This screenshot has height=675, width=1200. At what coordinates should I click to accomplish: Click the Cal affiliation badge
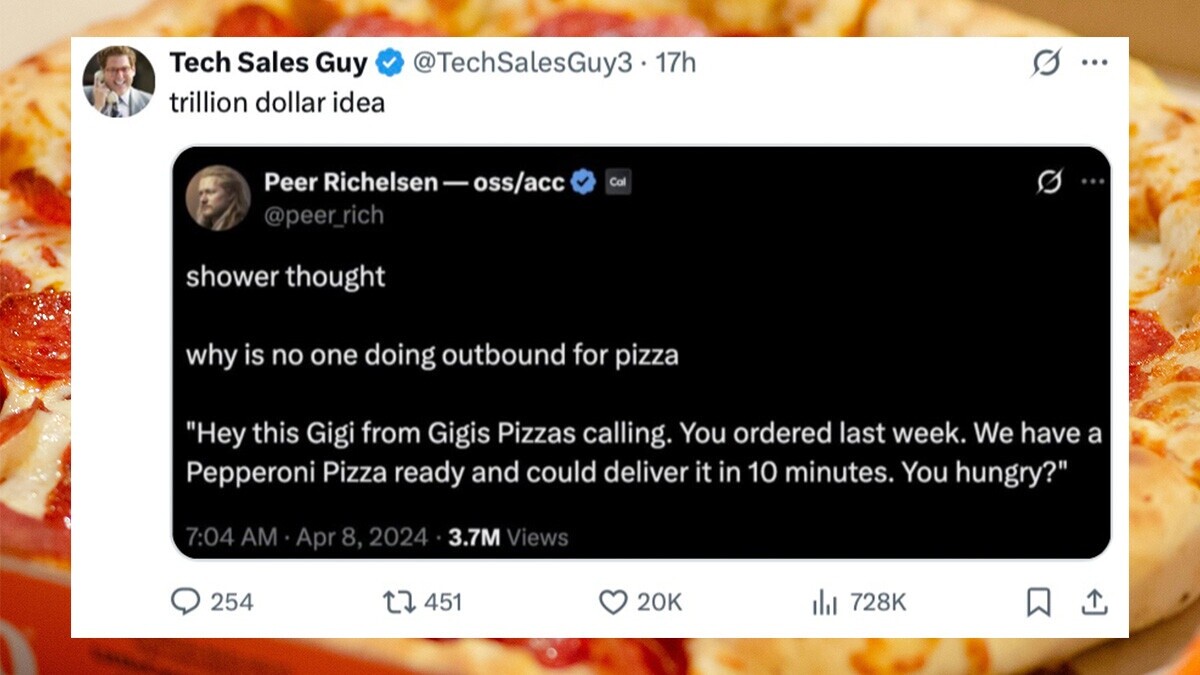tap(618, 182)
